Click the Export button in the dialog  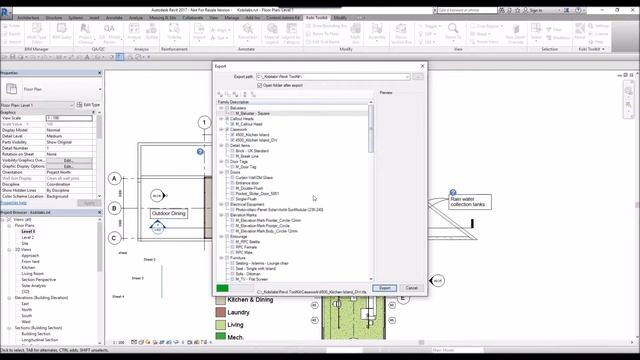(x=384, y=288)
